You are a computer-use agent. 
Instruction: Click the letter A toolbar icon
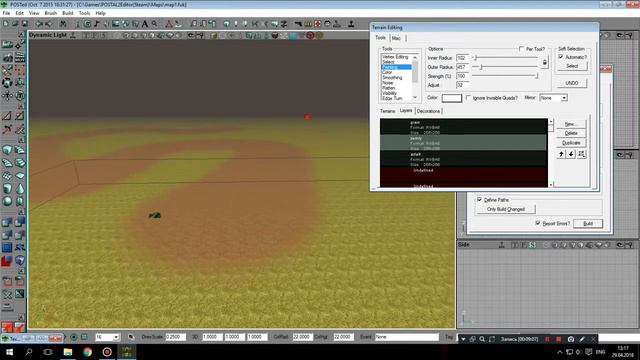click(x=145, y=24)
